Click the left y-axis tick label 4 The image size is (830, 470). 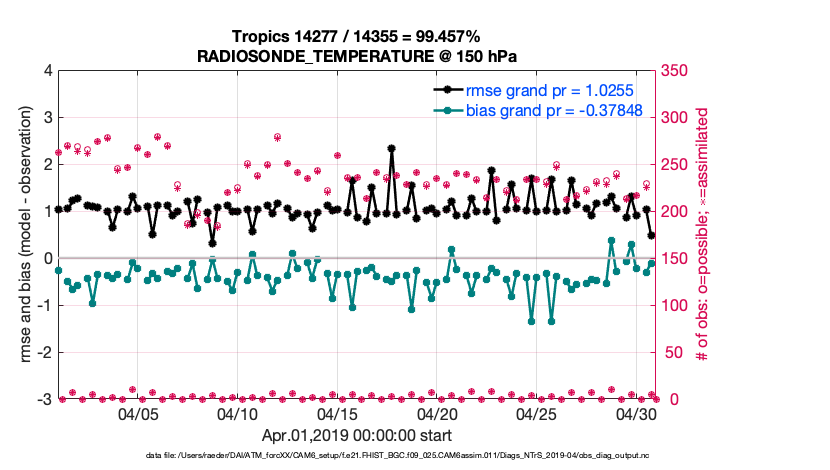48,71
